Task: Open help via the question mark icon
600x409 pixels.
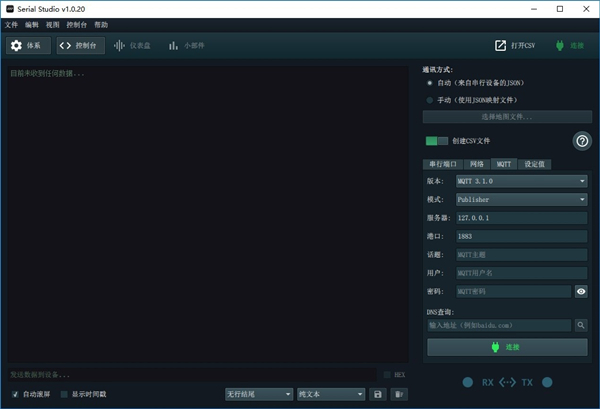Action: 581,141
